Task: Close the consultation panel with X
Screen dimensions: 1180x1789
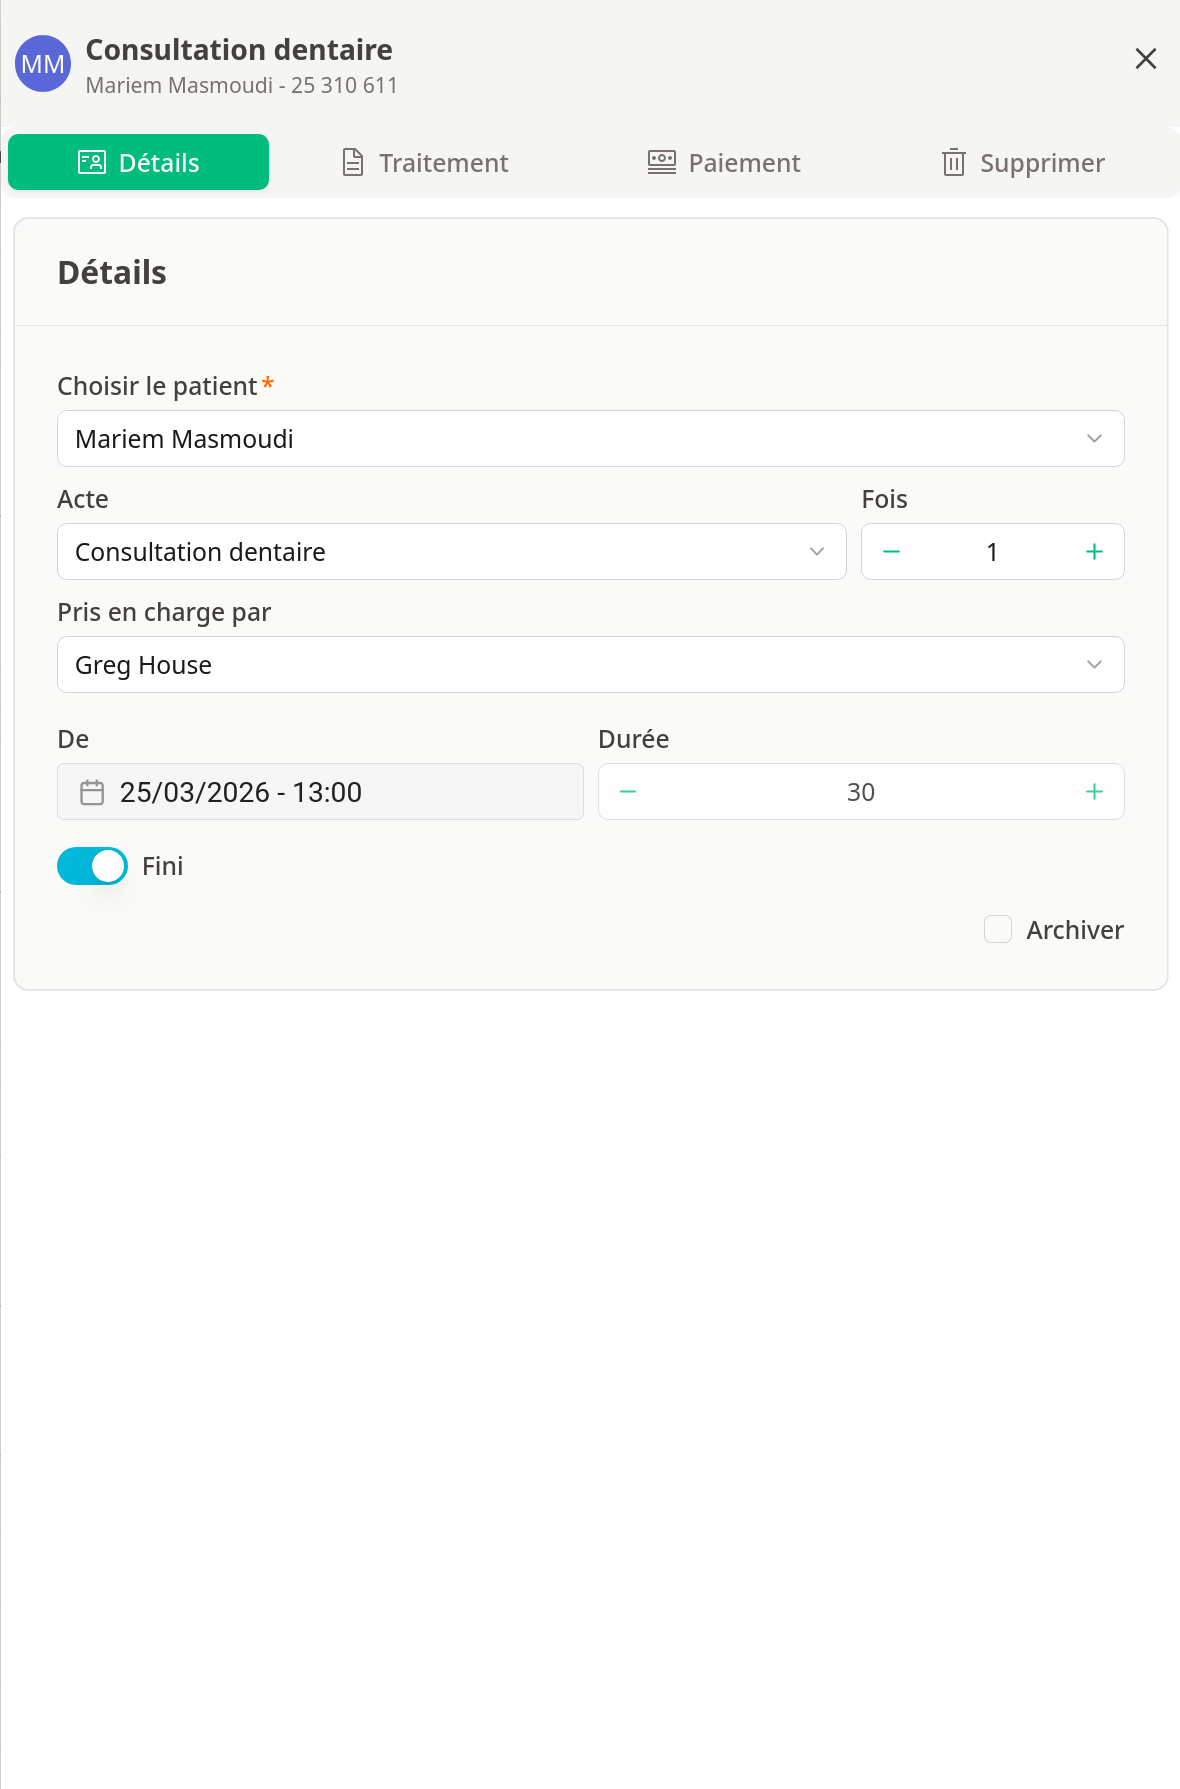Action: (x=1145, y=59)
